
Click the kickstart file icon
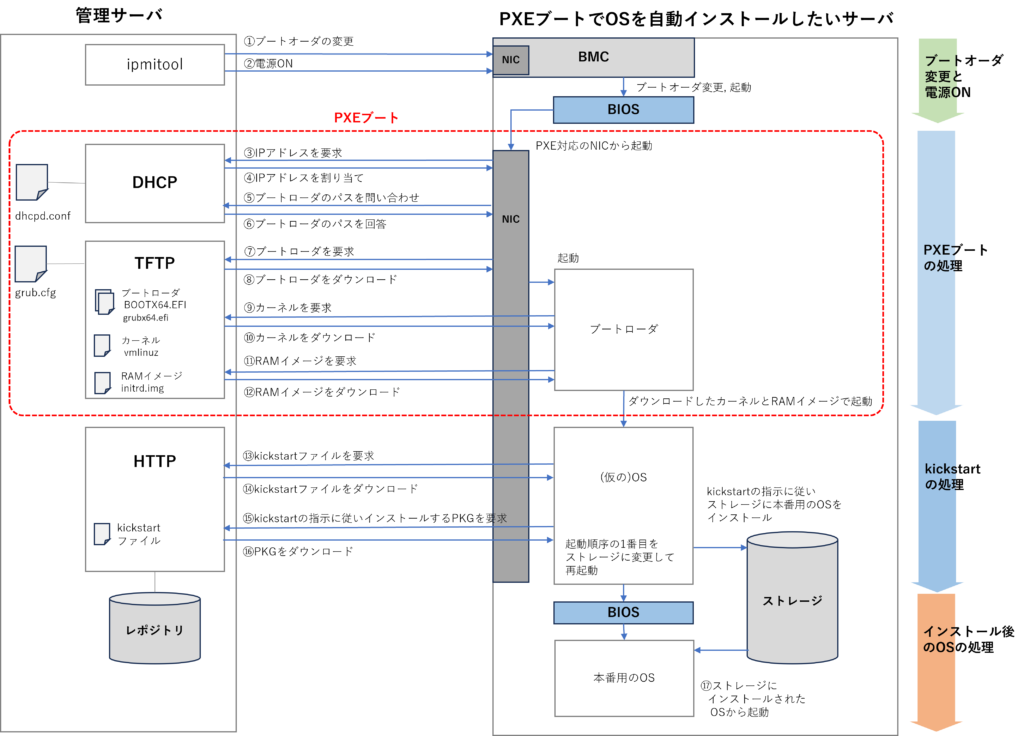pos(101,533)
